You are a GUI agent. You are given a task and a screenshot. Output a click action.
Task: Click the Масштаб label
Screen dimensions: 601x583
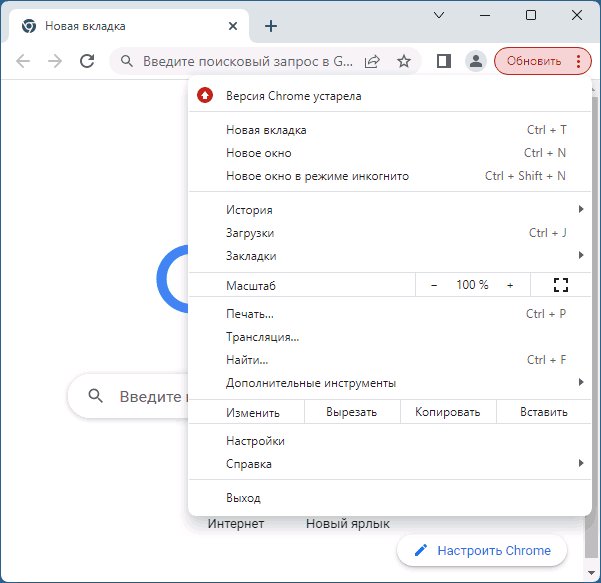[x=251, y=286]
